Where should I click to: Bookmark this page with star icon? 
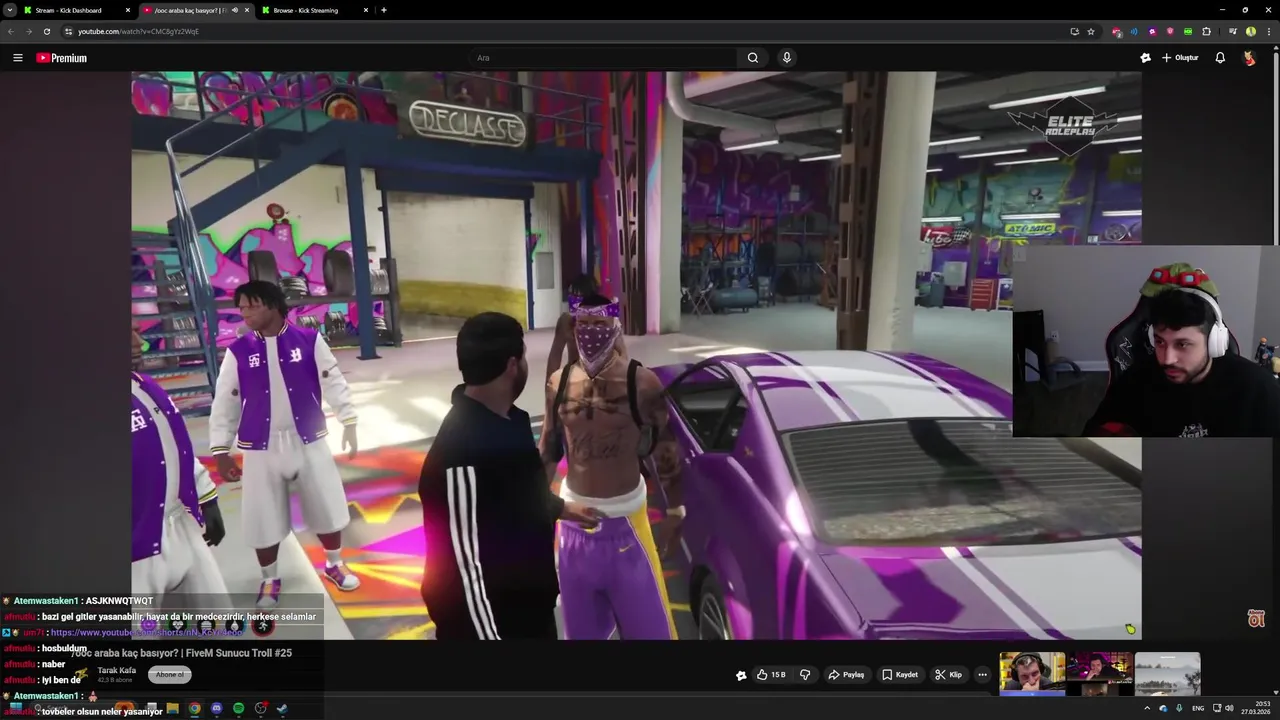(x=1091, y=31)
